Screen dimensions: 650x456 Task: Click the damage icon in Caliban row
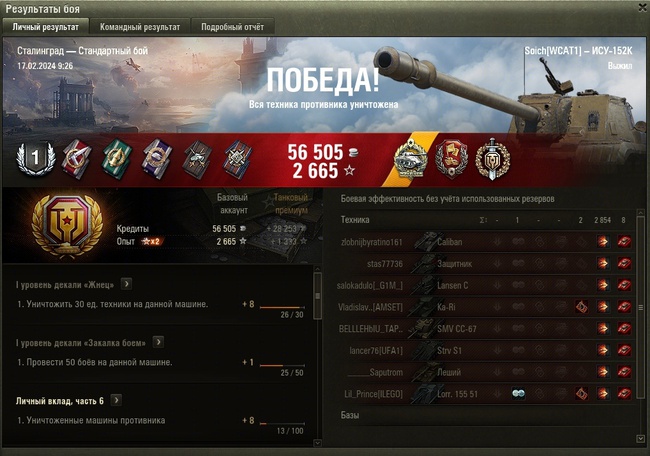[x=603, y=242]
